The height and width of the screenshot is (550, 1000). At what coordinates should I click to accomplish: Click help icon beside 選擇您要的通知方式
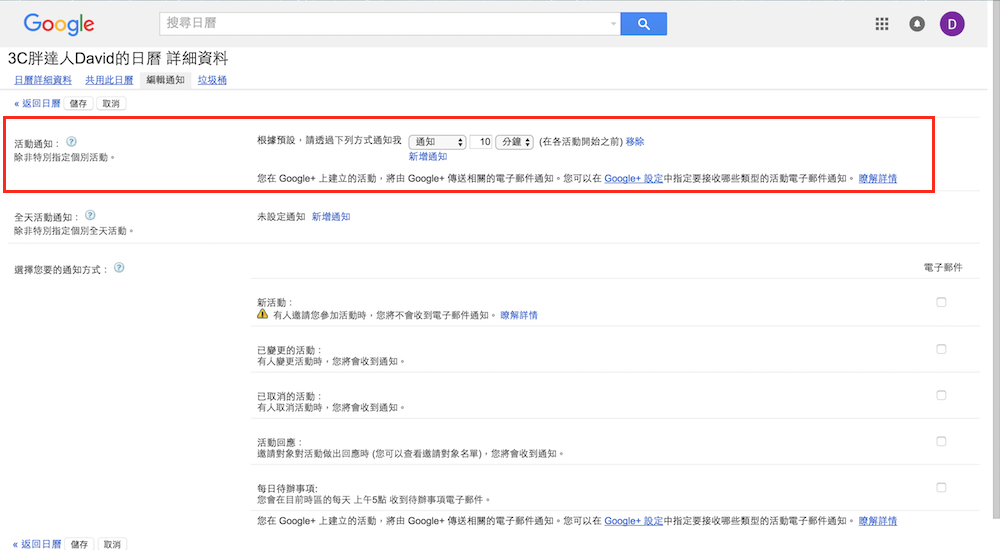[x=120, y=268]
